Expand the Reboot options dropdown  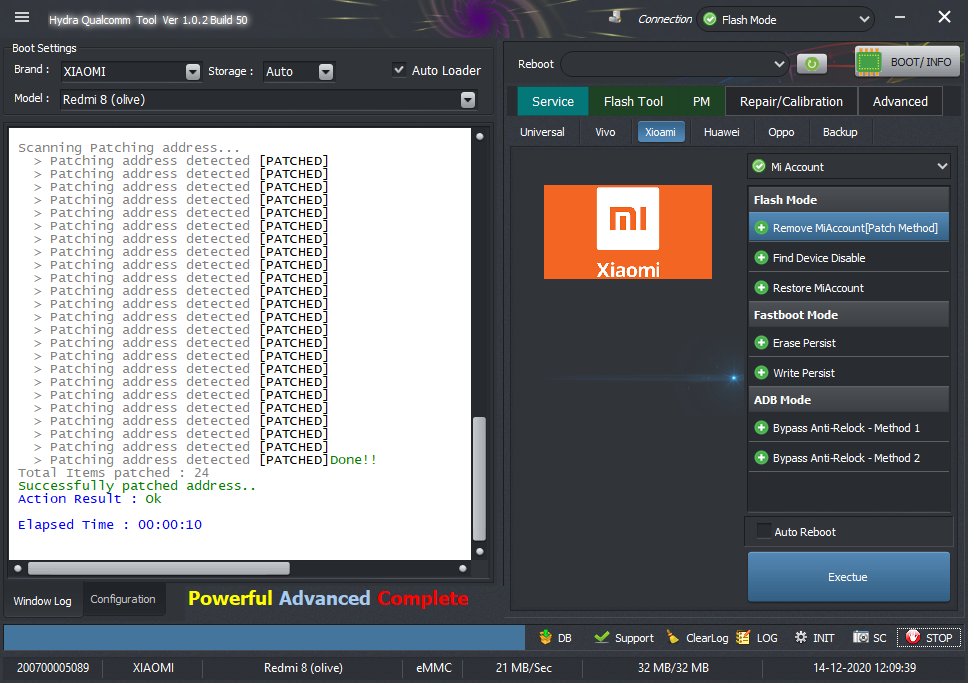click(675, 64)
